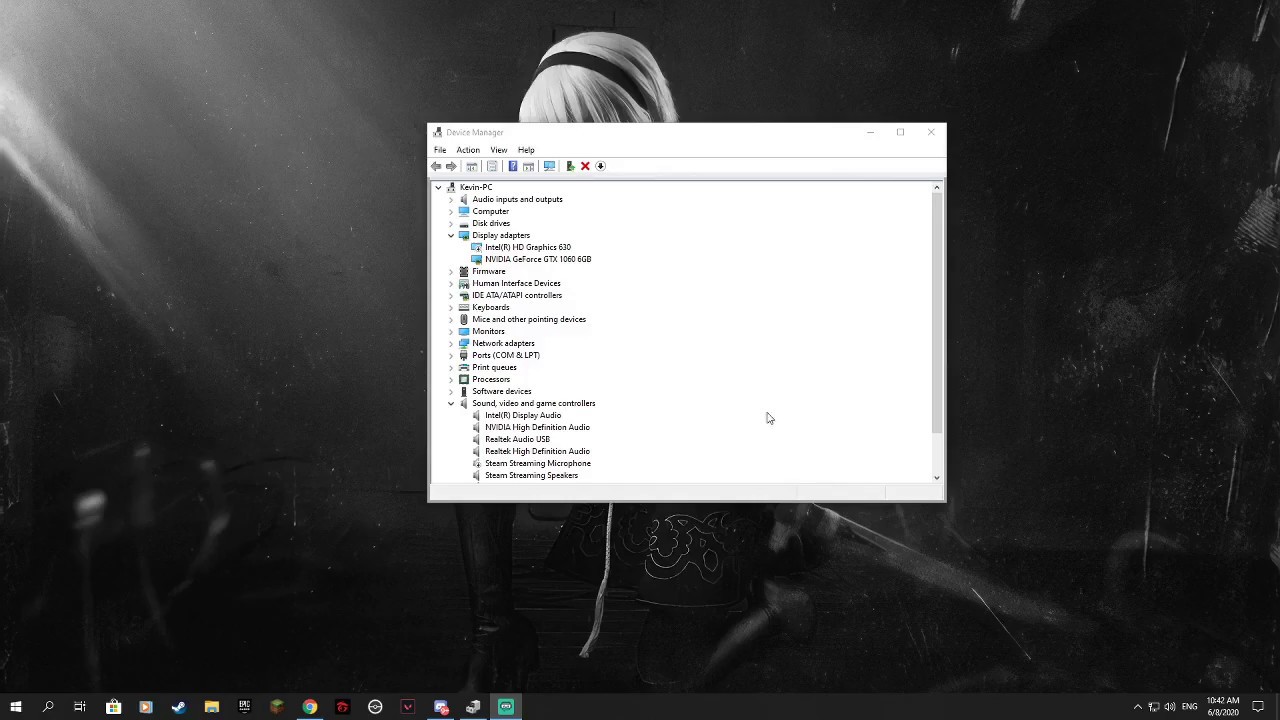This screenshot has height=720, width=1280.
Task: Click the Show/Hide Action Pane toolbar icon
Action: 528,166
